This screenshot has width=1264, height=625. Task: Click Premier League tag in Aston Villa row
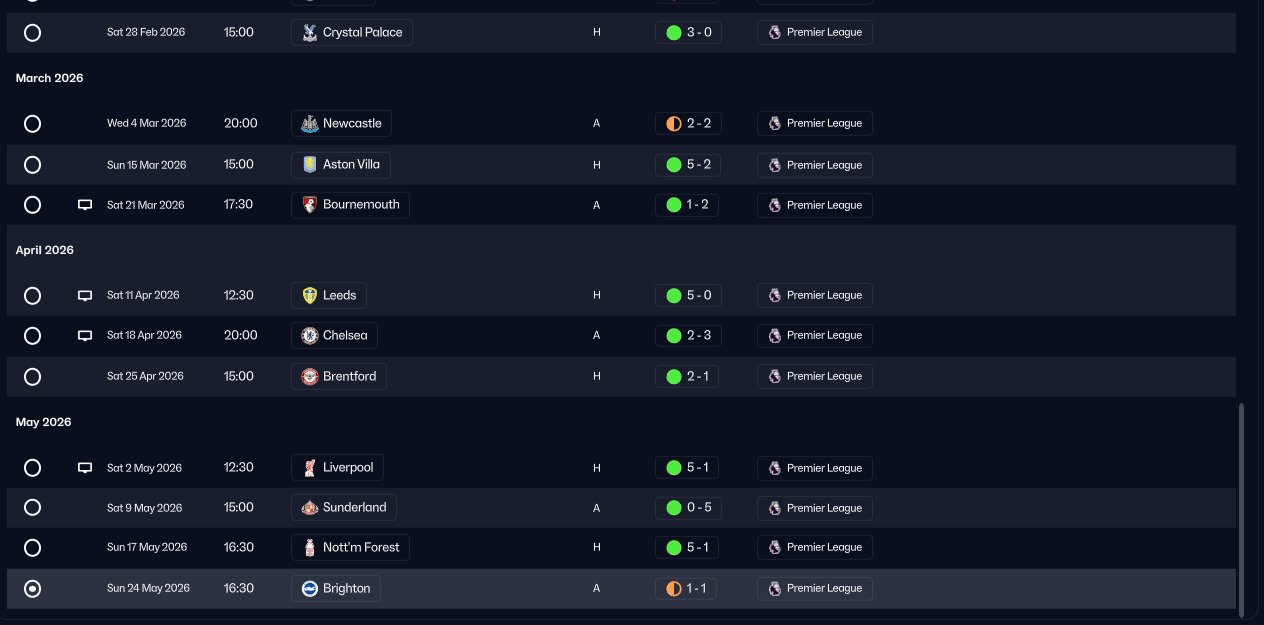point(814,164)
